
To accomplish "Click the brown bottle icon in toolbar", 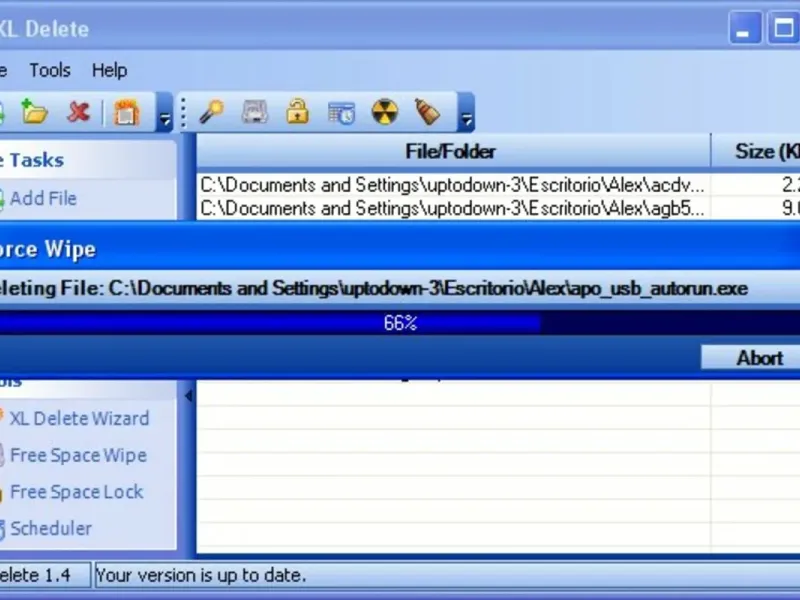I will click(x=428, y=112).
